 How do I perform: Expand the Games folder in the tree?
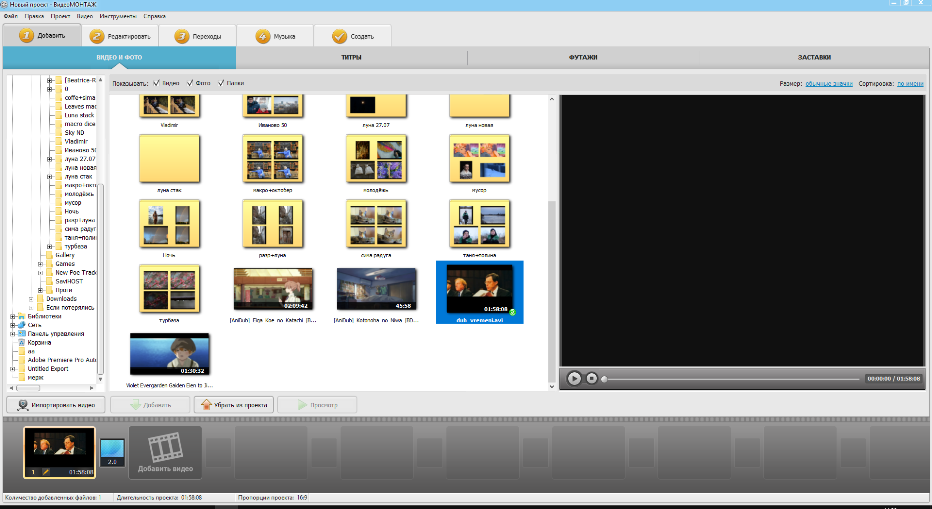40,263
